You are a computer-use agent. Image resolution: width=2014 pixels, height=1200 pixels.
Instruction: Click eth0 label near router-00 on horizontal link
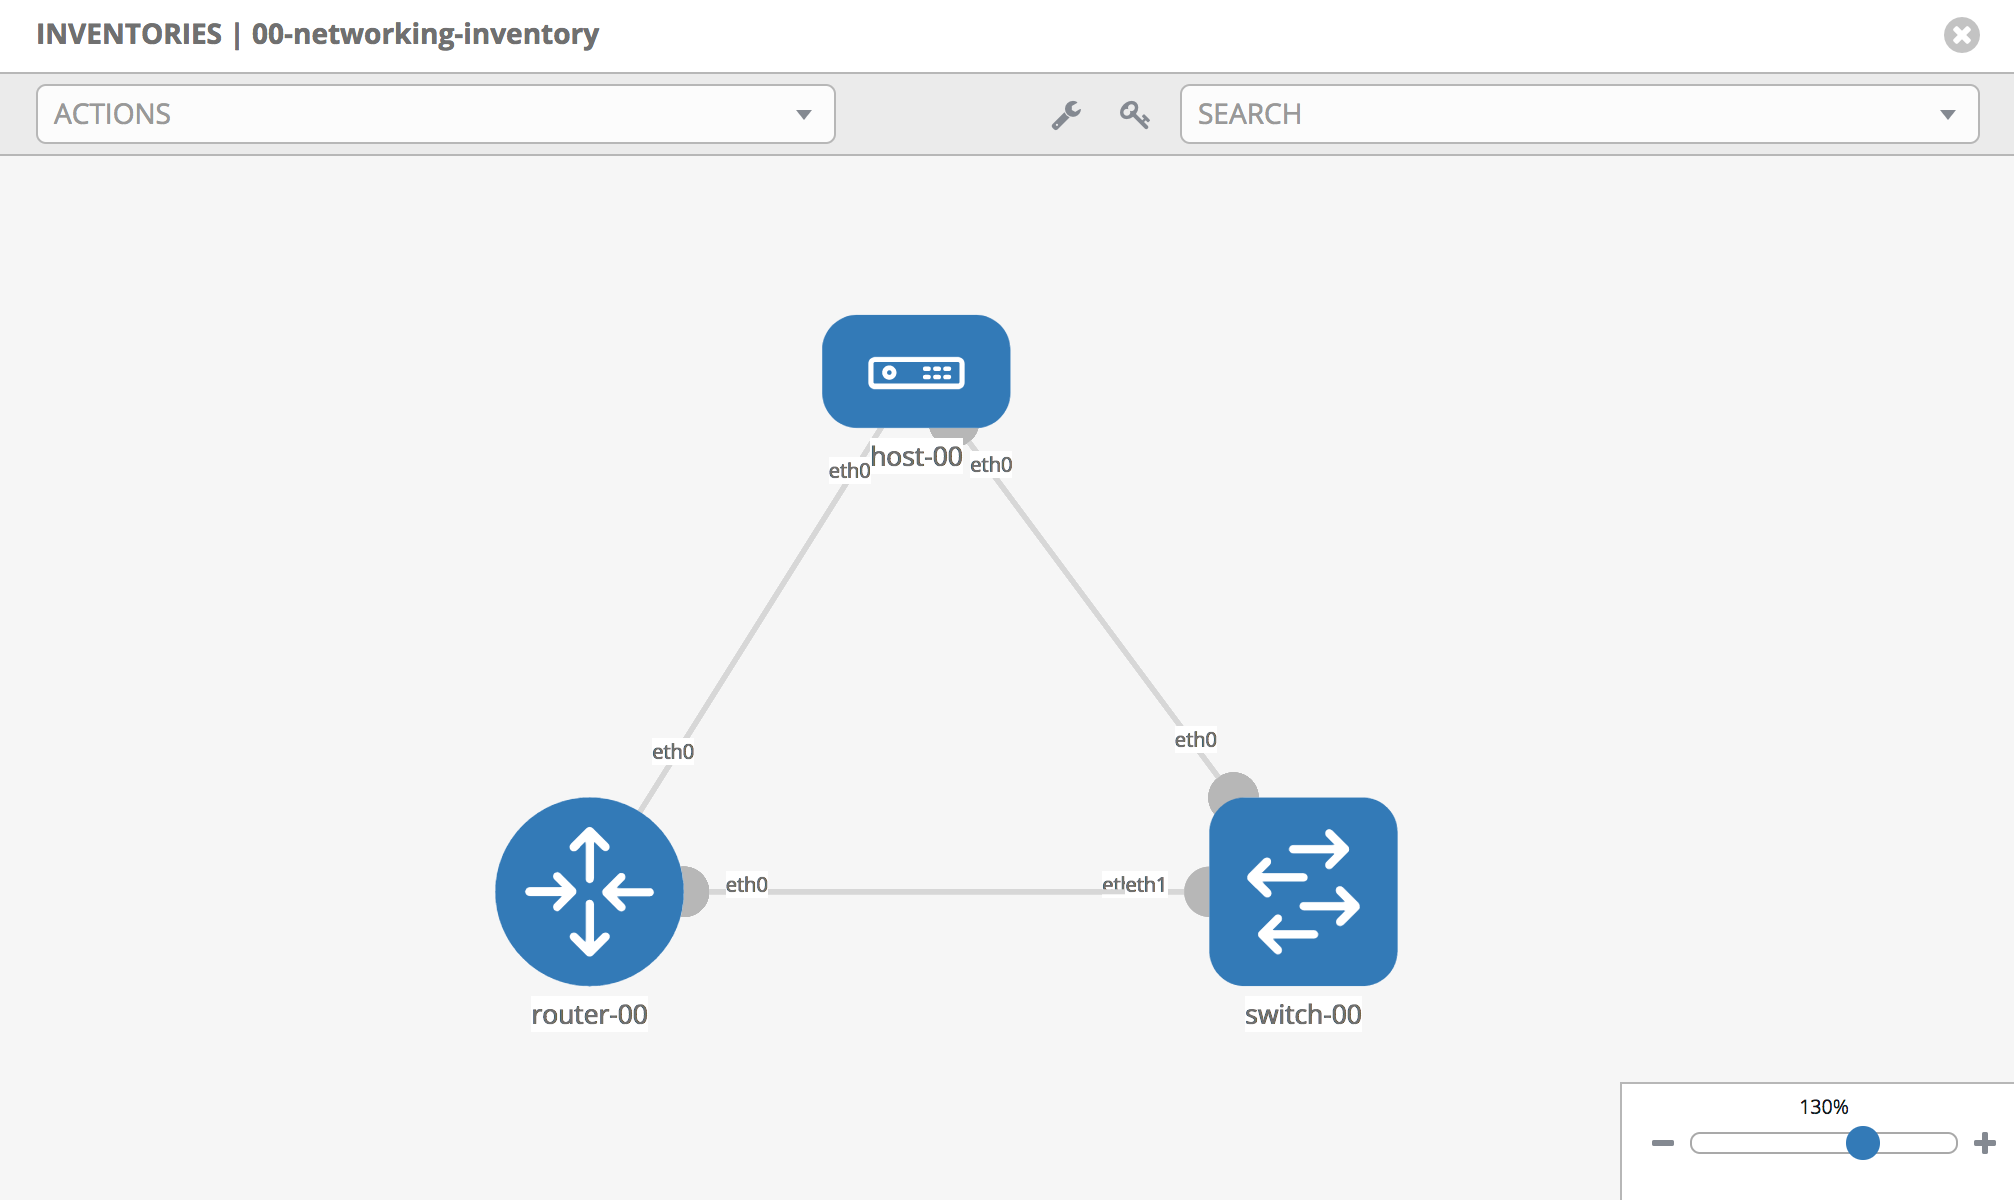pos(746,884)
